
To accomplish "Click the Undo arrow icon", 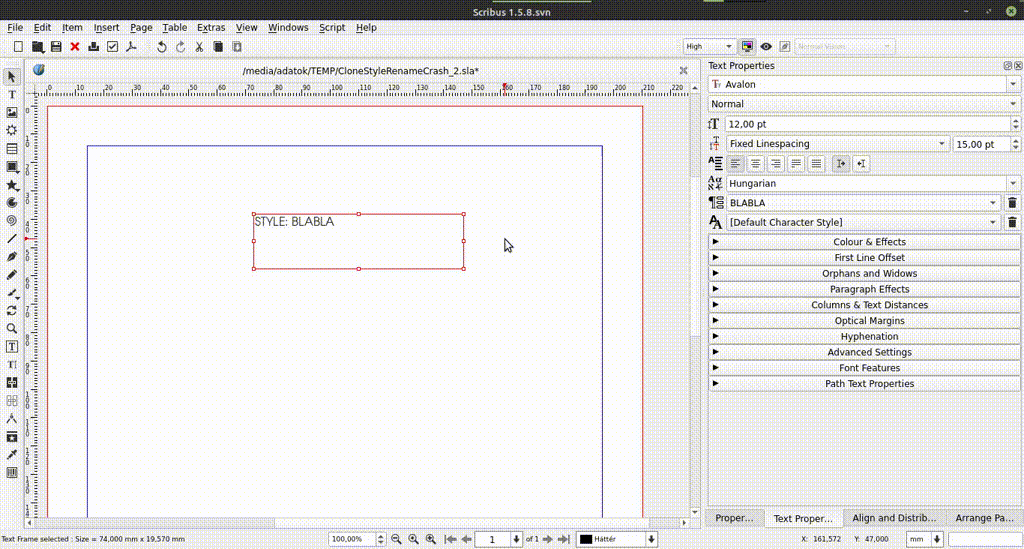I will [x=162, y=47].
